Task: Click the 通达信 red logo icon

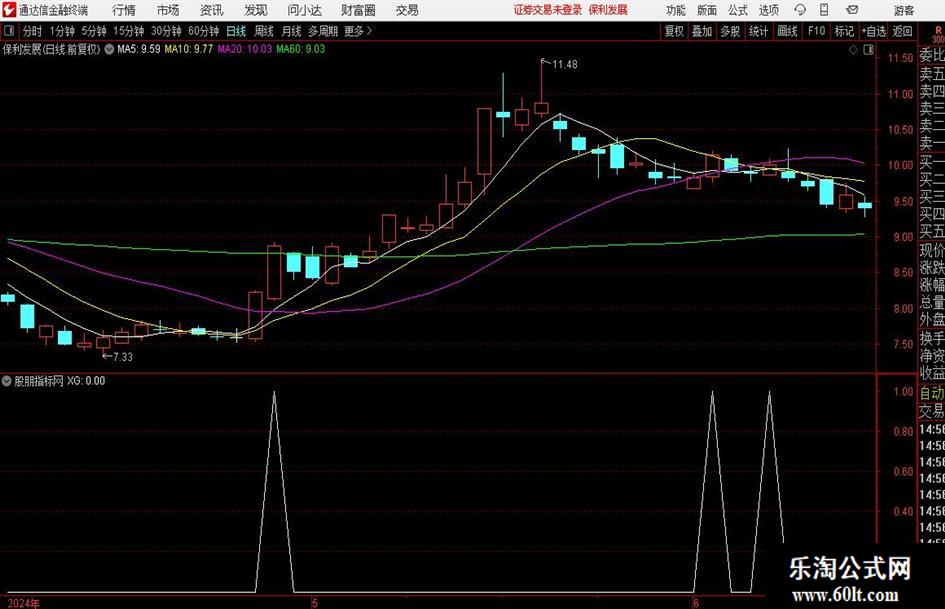Action: pyautogui.click(x=9, y=10)
